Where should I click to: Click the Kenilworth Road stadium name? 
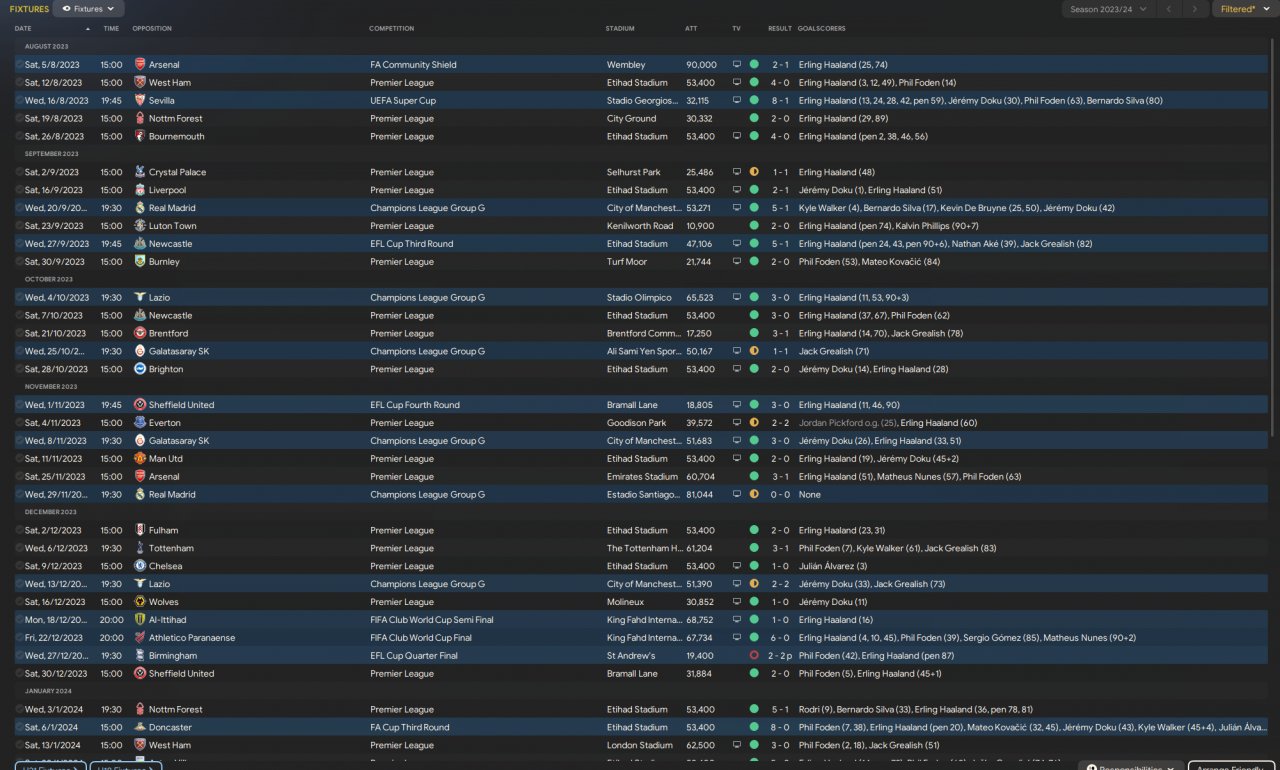(x=640, y=226)
